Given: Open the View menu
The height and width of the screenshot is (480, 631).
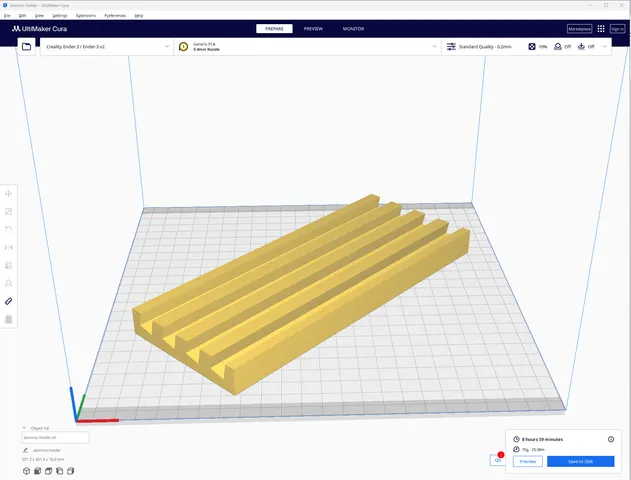Looking at the screenshot, I should 39,16.
